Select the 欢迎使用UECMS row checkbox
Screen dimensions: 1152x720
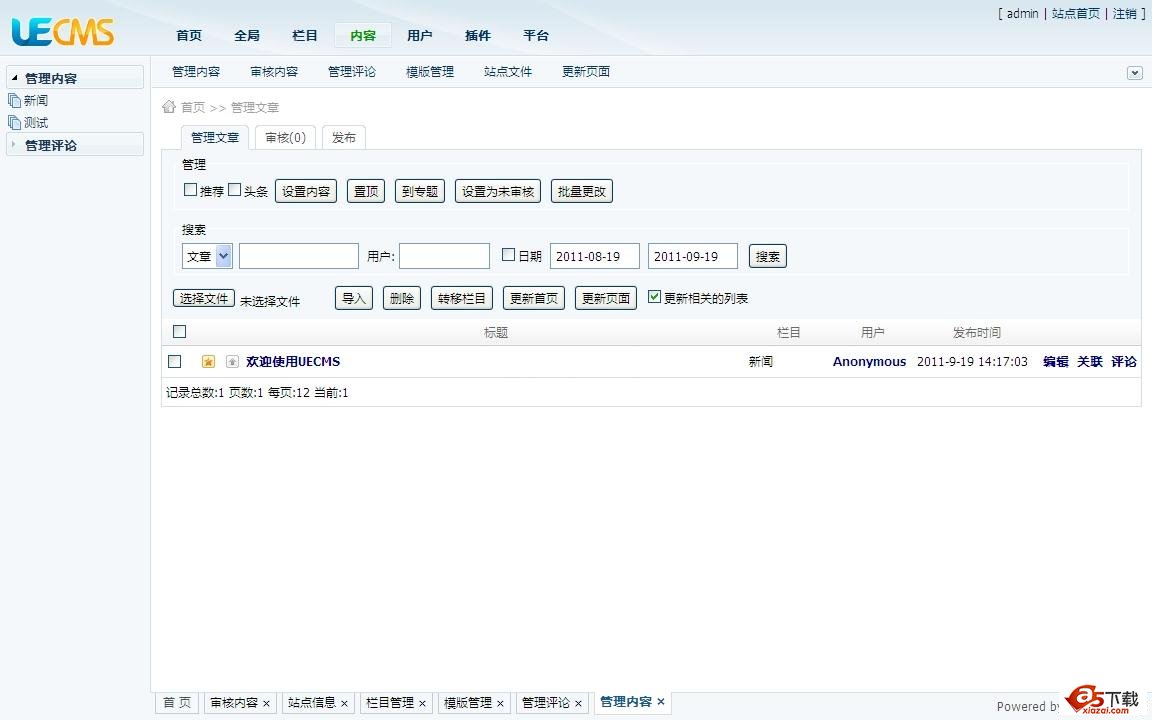(174, 361)
